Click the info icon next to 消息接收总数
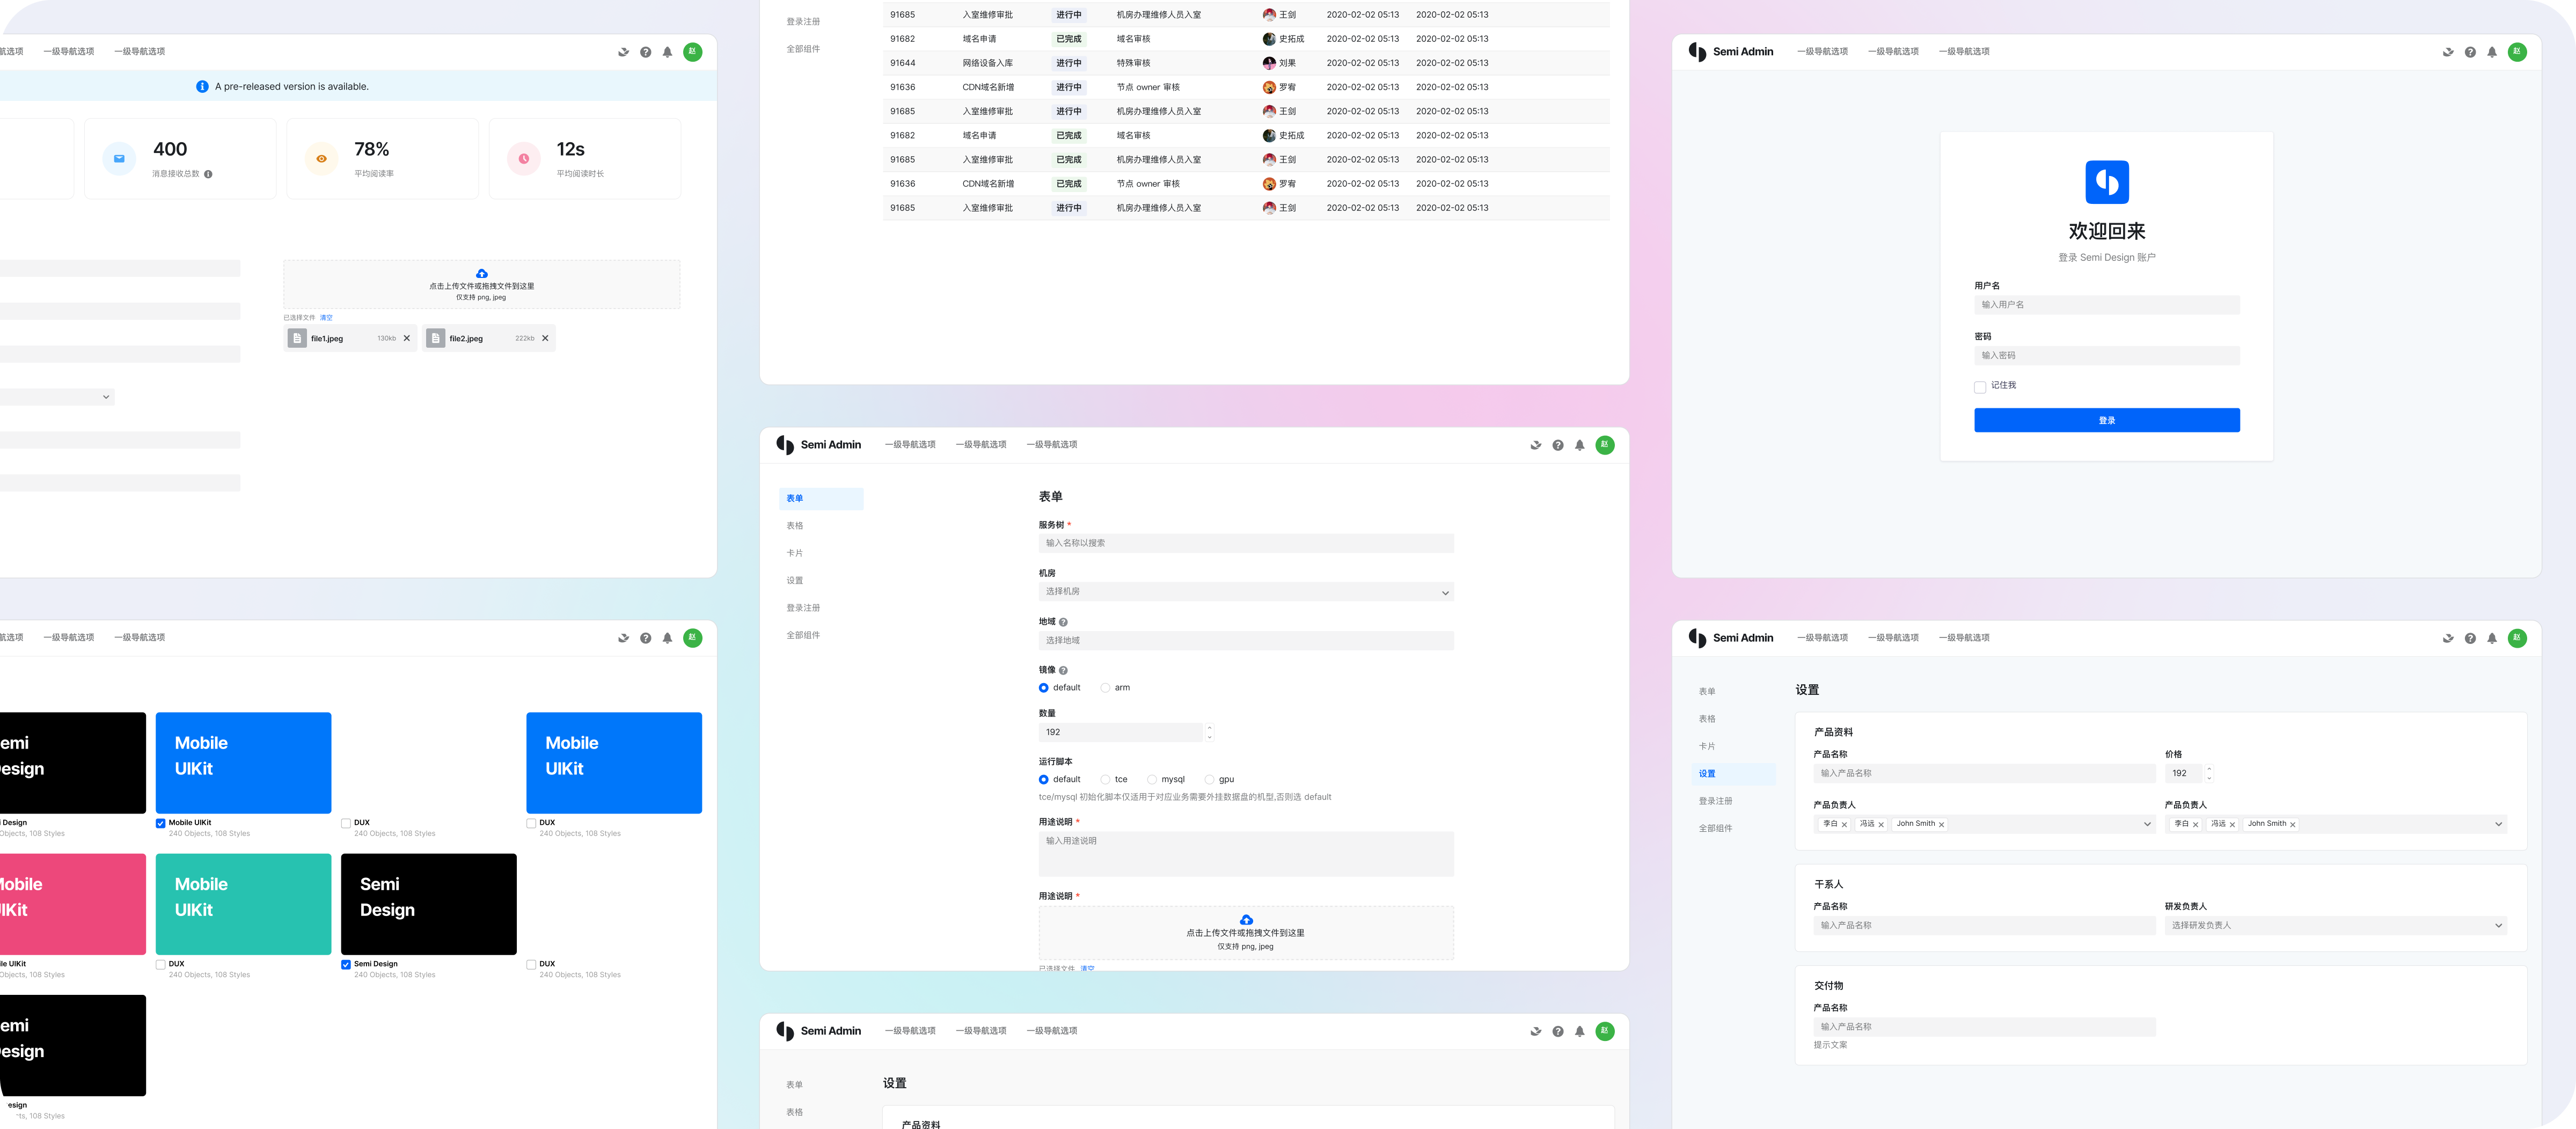The image size is (2576, 1129). tap(208, 174)
